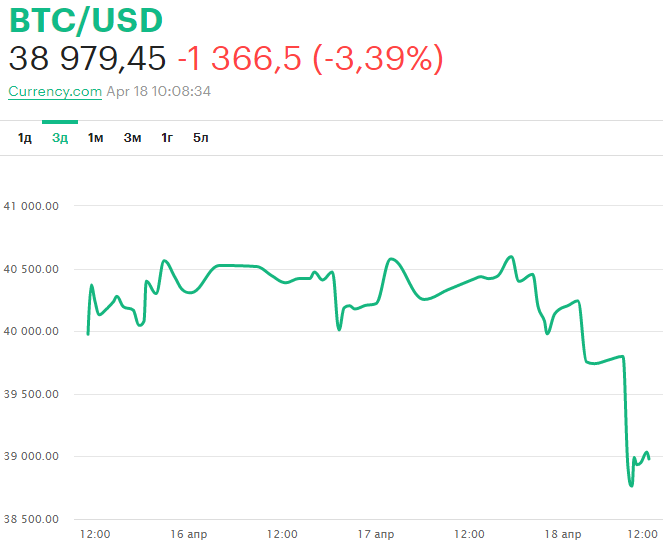664x550 pixels.
Task: Click the 40 500.00 price axis label
Action: 33,269
